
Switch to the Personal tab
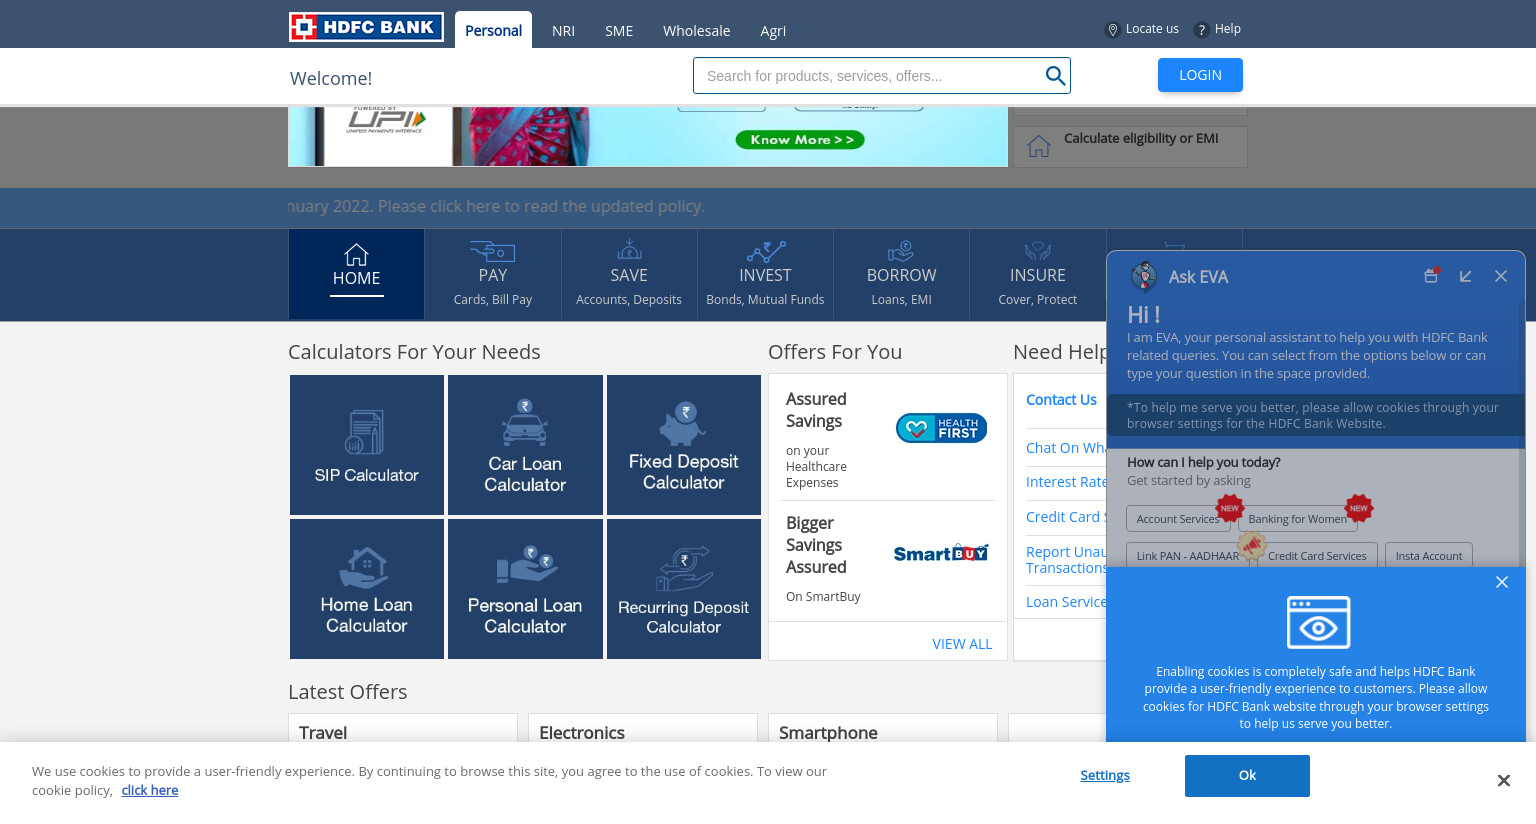tap(493, 30)
